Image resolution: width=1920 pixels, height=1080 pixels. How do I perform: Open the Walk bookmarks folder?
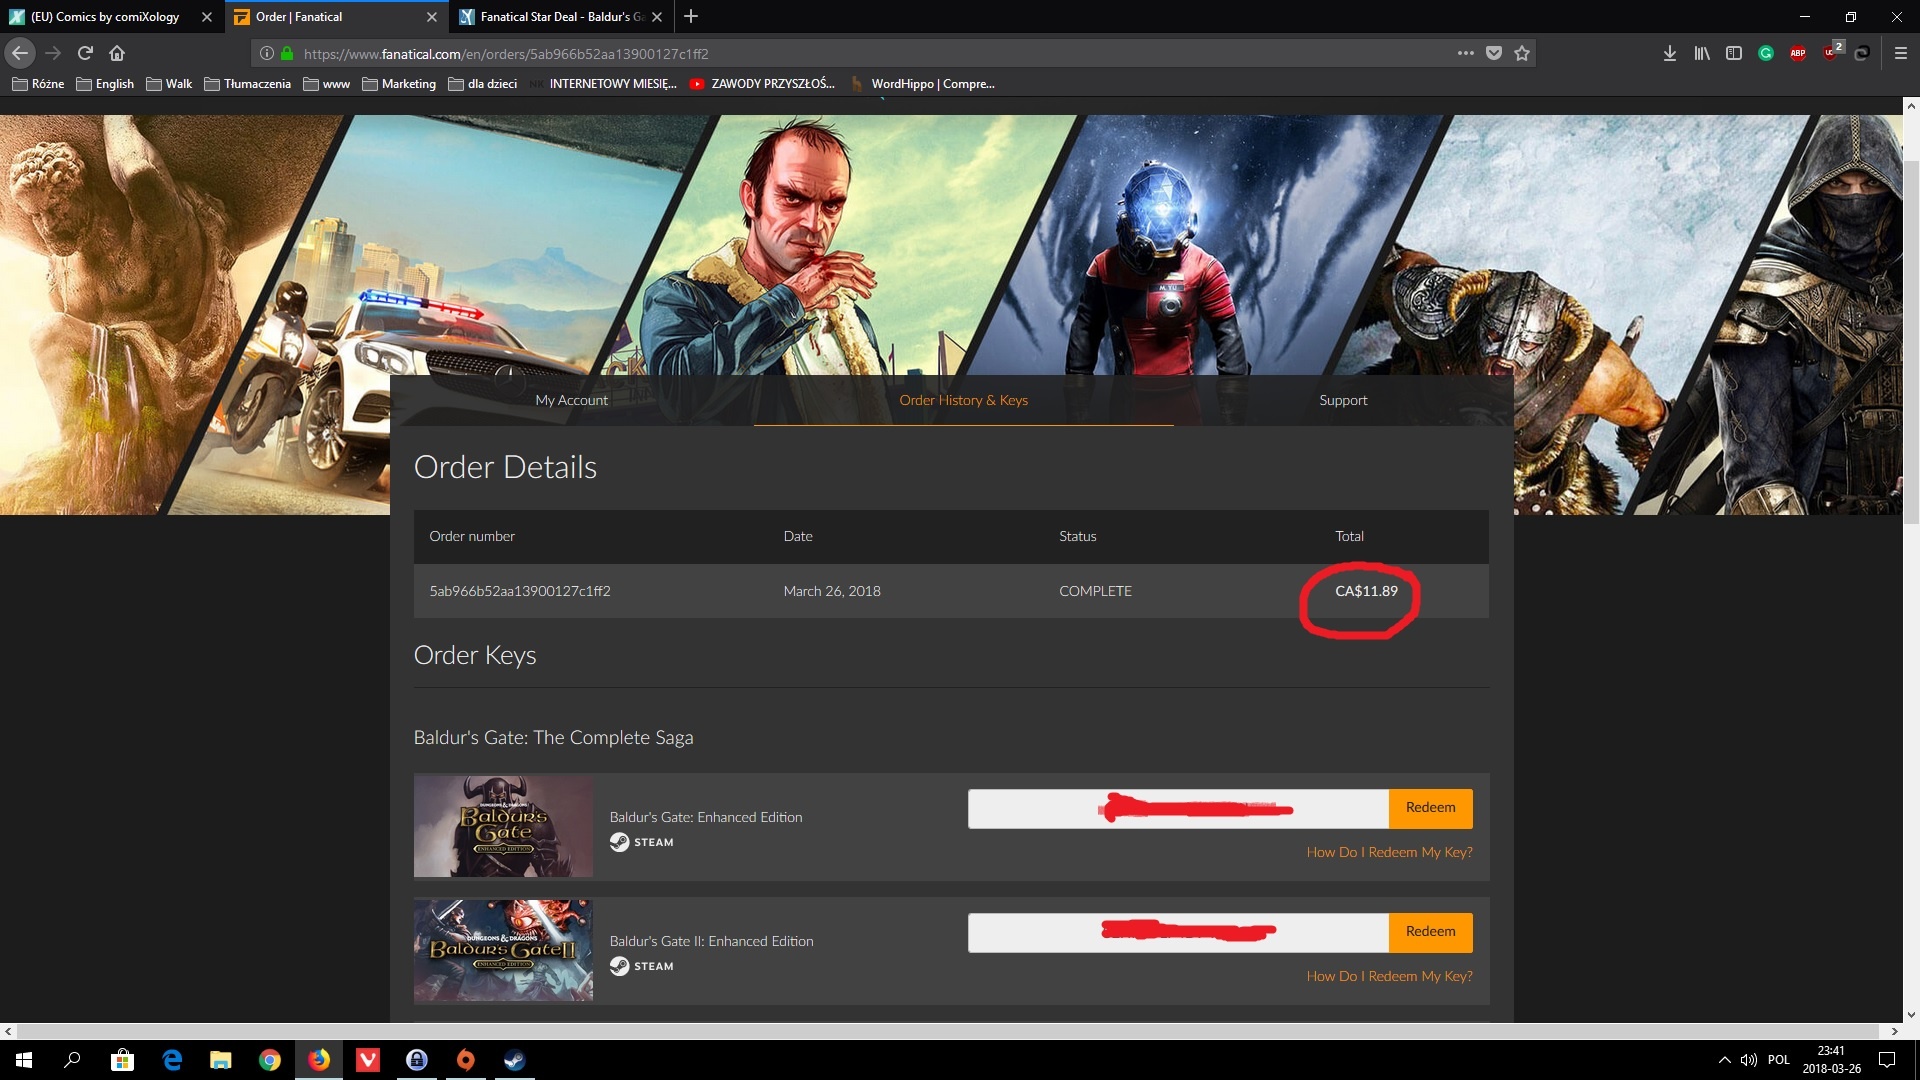click(169, 84)
